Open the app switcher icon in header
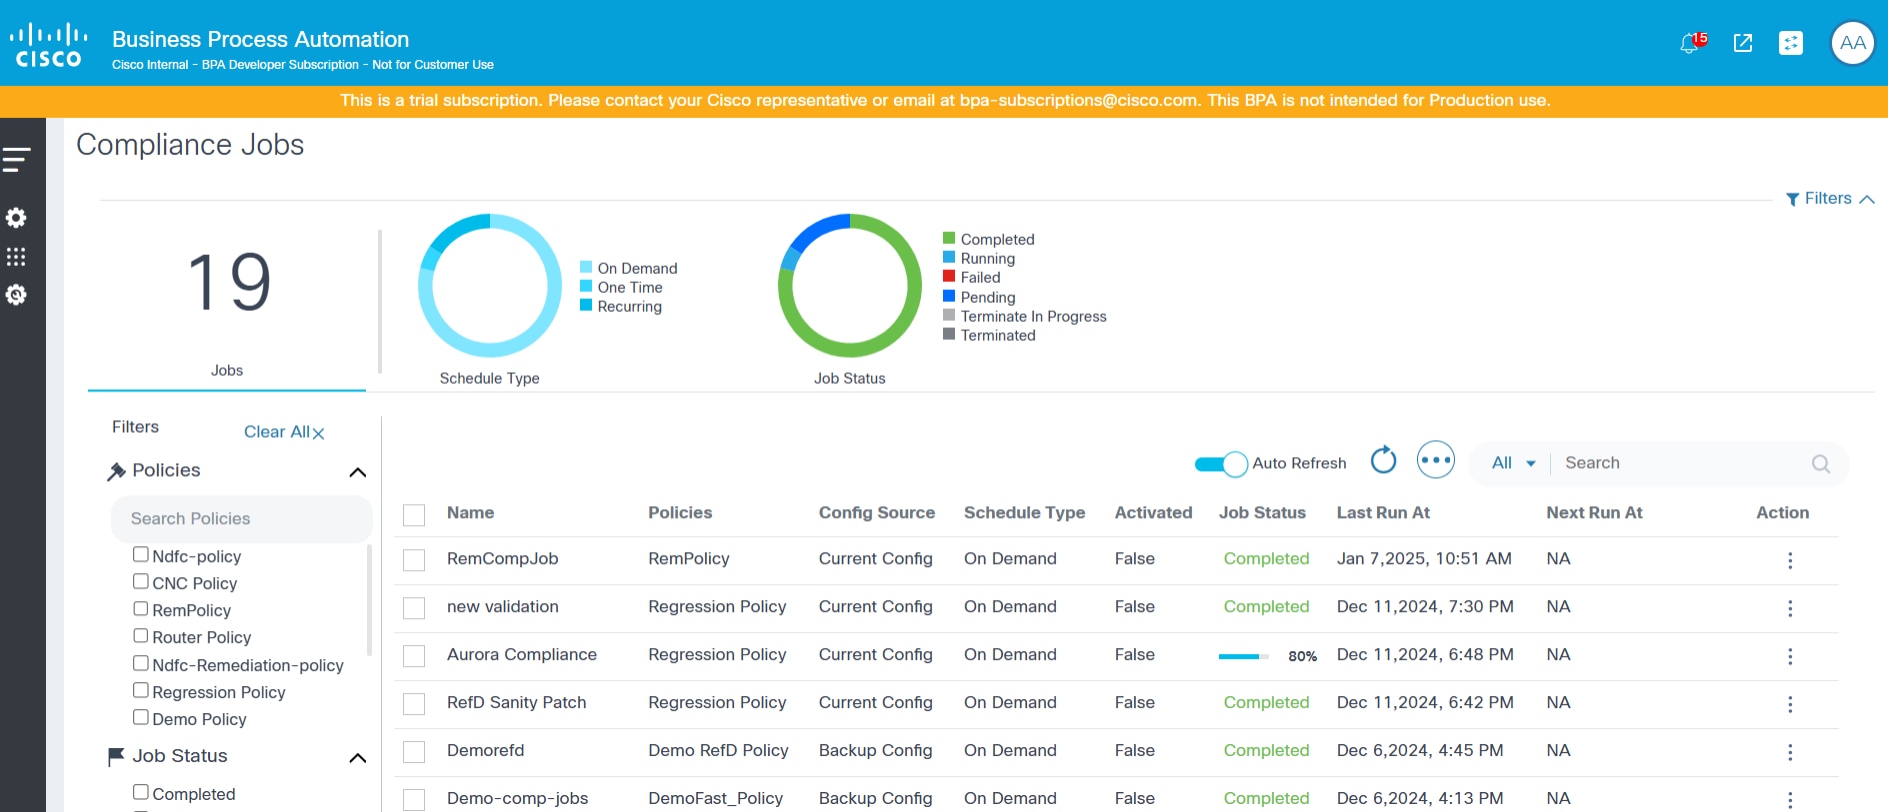 point(1791,43)
